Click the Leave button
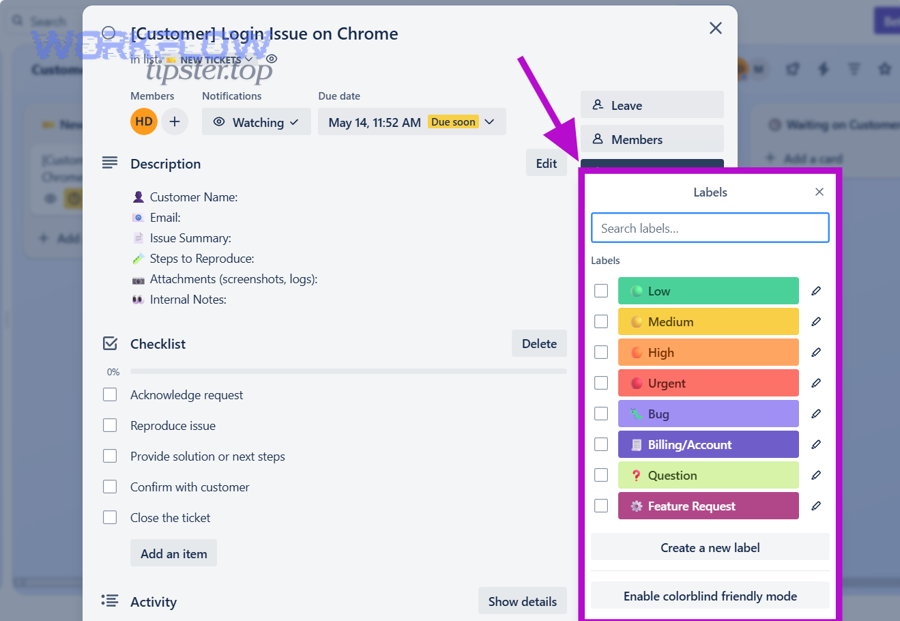Screen dimensions: 900x621 [x=652, y=105]
